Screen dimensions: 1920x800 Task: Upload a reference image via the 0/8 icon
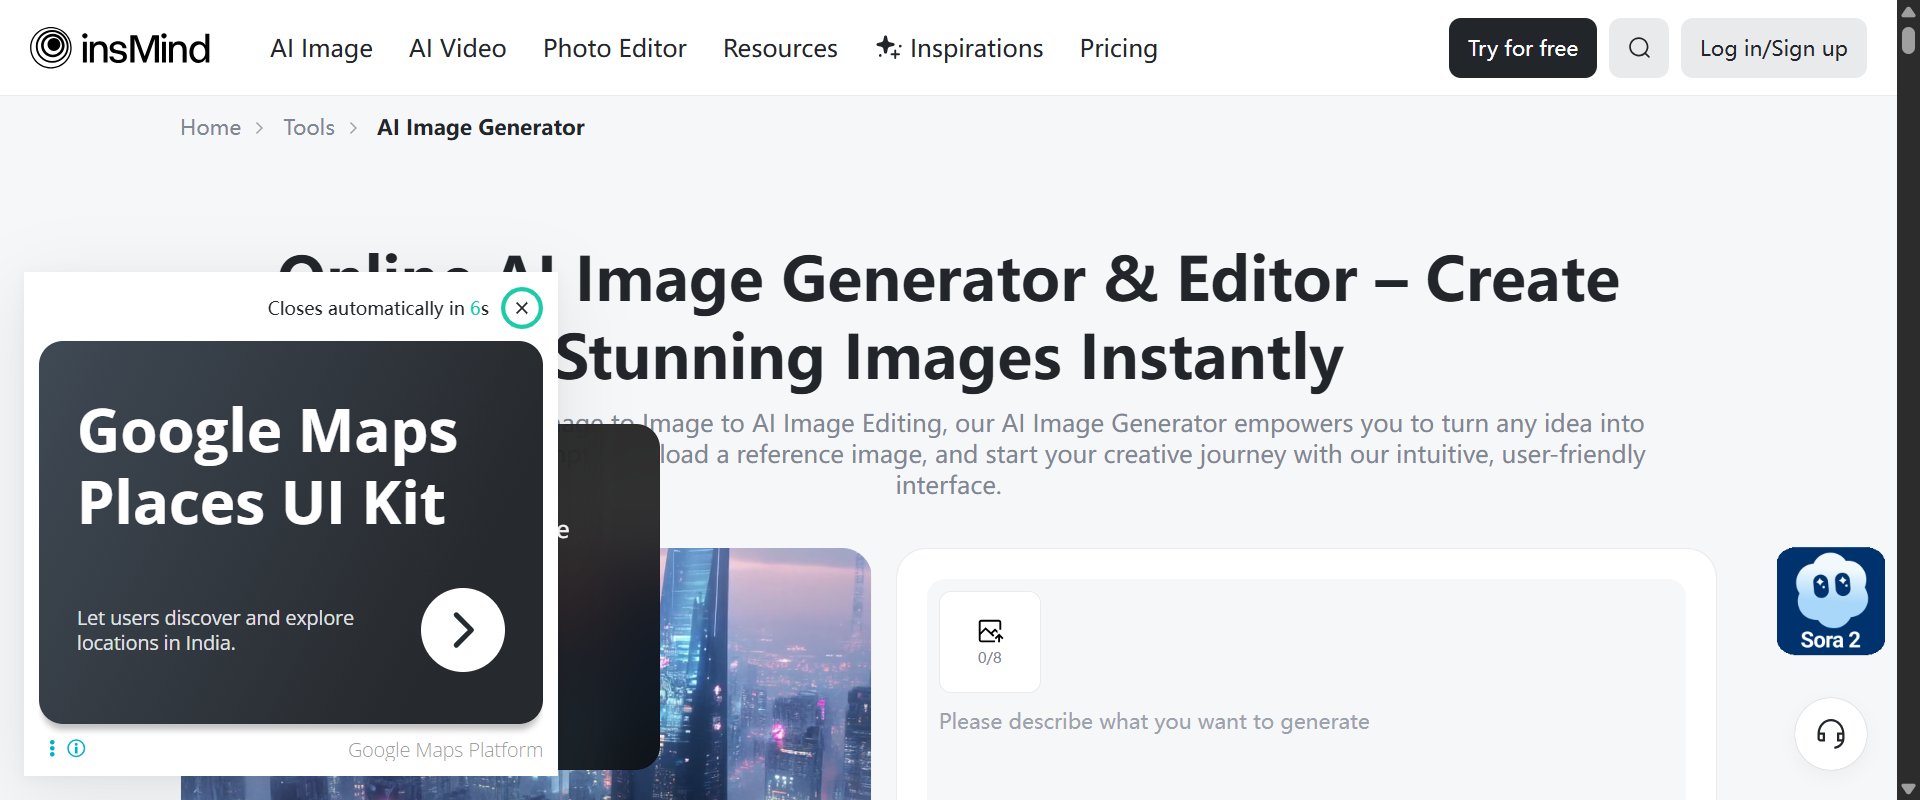pos(990,642)
